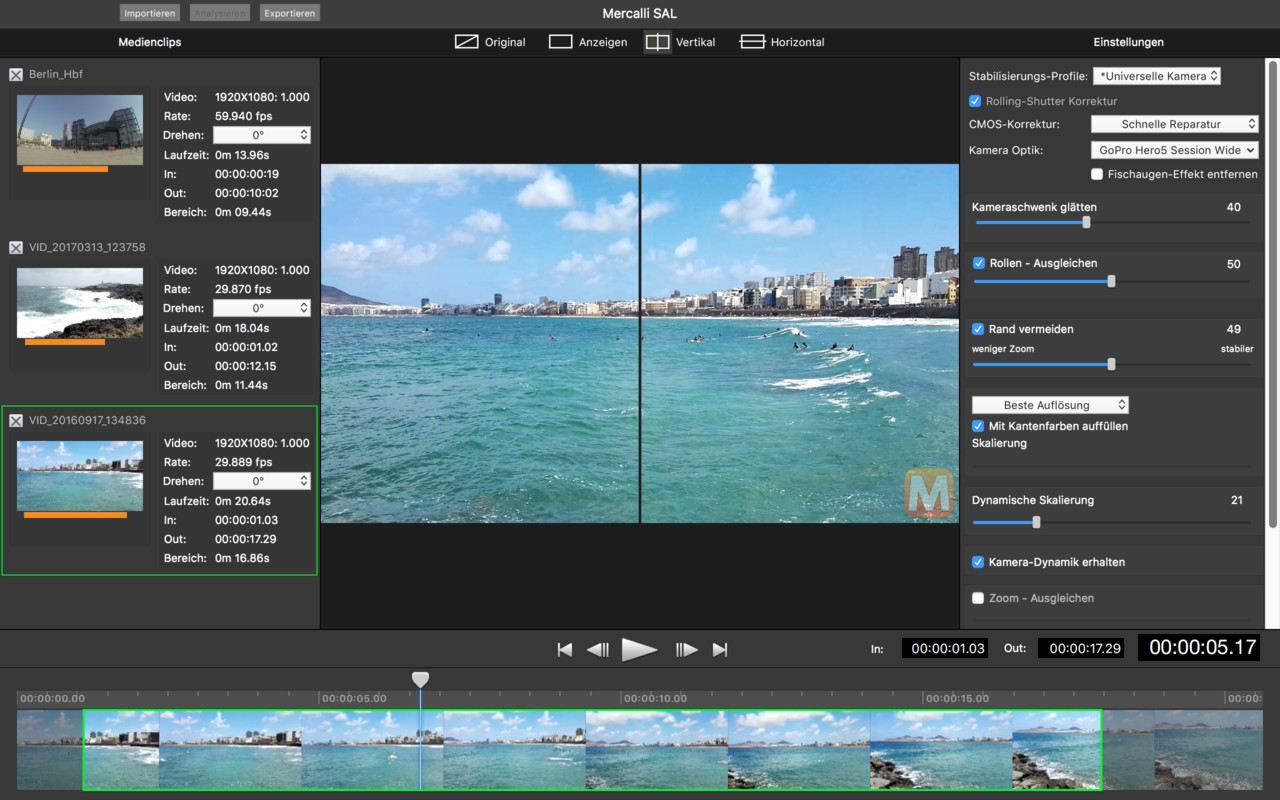Select the Anzeigen view icon
This screenshot has width=1280, height=800.
click(560, 42)
